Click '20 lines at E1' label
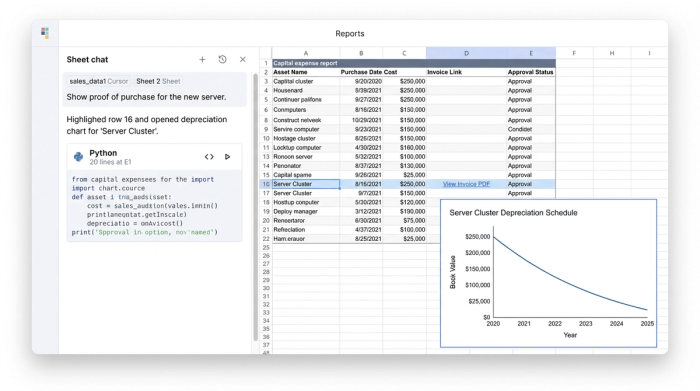The image size is (700, 391). pyautogui.click(x=110, y=162)
